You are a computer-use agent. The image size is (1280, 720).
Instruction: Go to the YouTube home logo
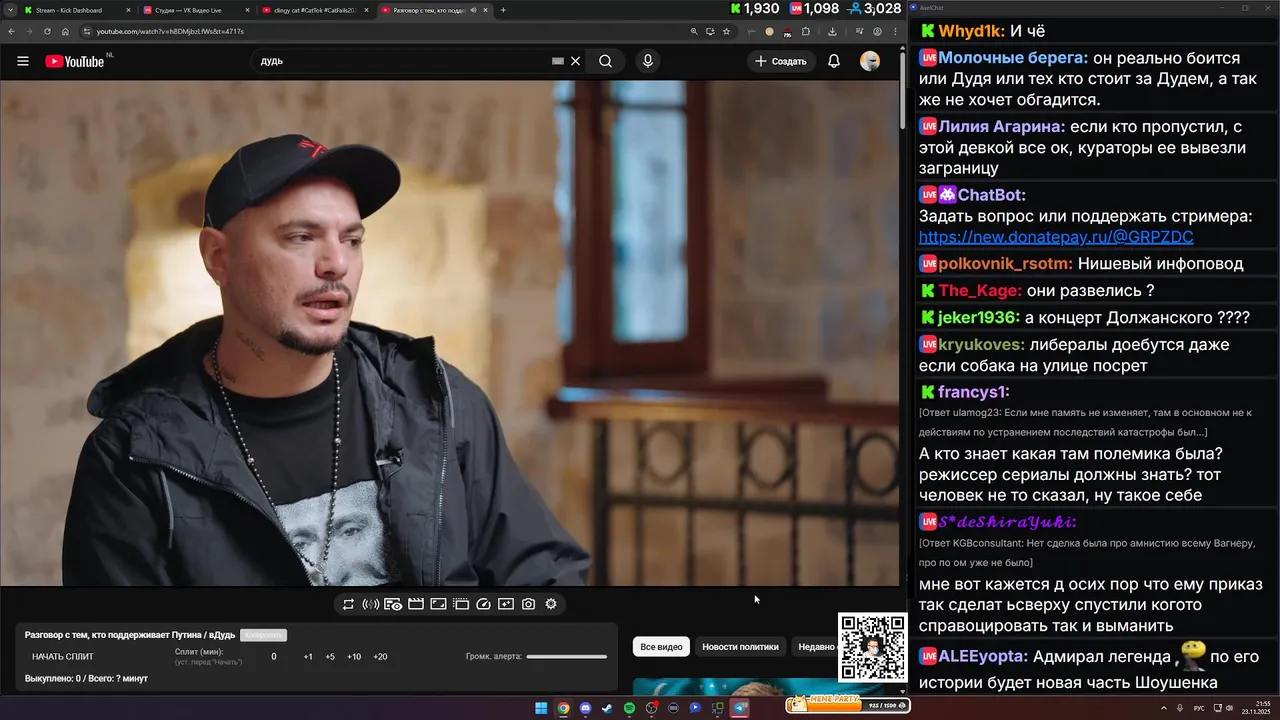(x=75, y=61)
